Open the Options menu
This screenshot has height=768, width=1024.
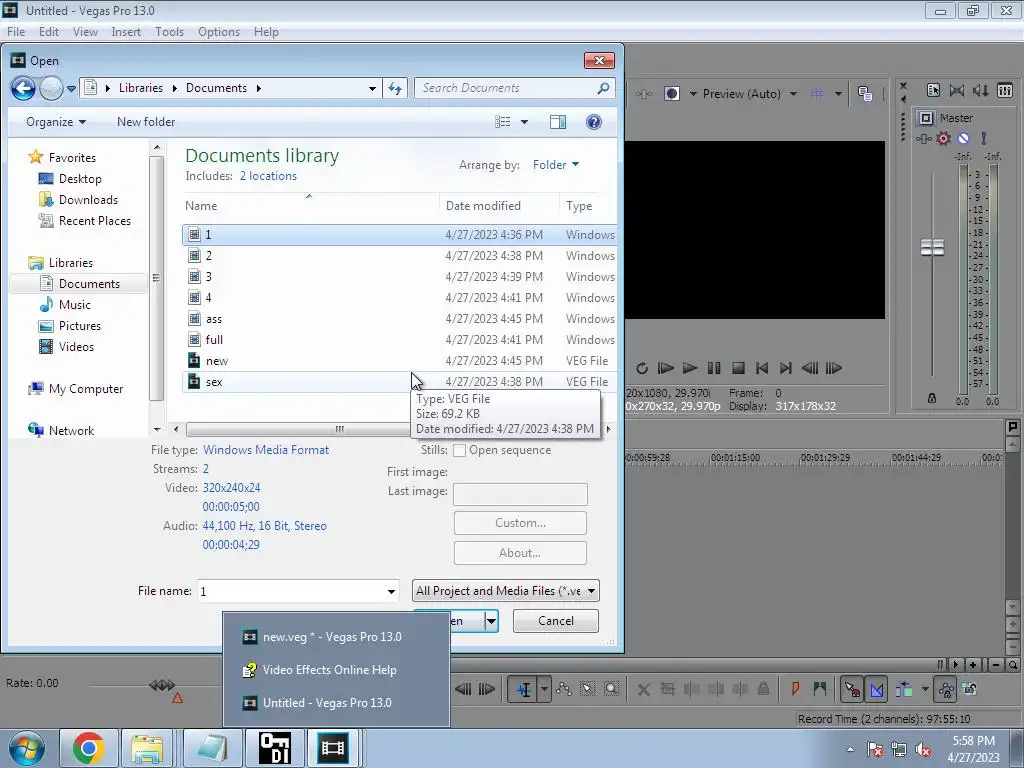(x=219, y=32)
